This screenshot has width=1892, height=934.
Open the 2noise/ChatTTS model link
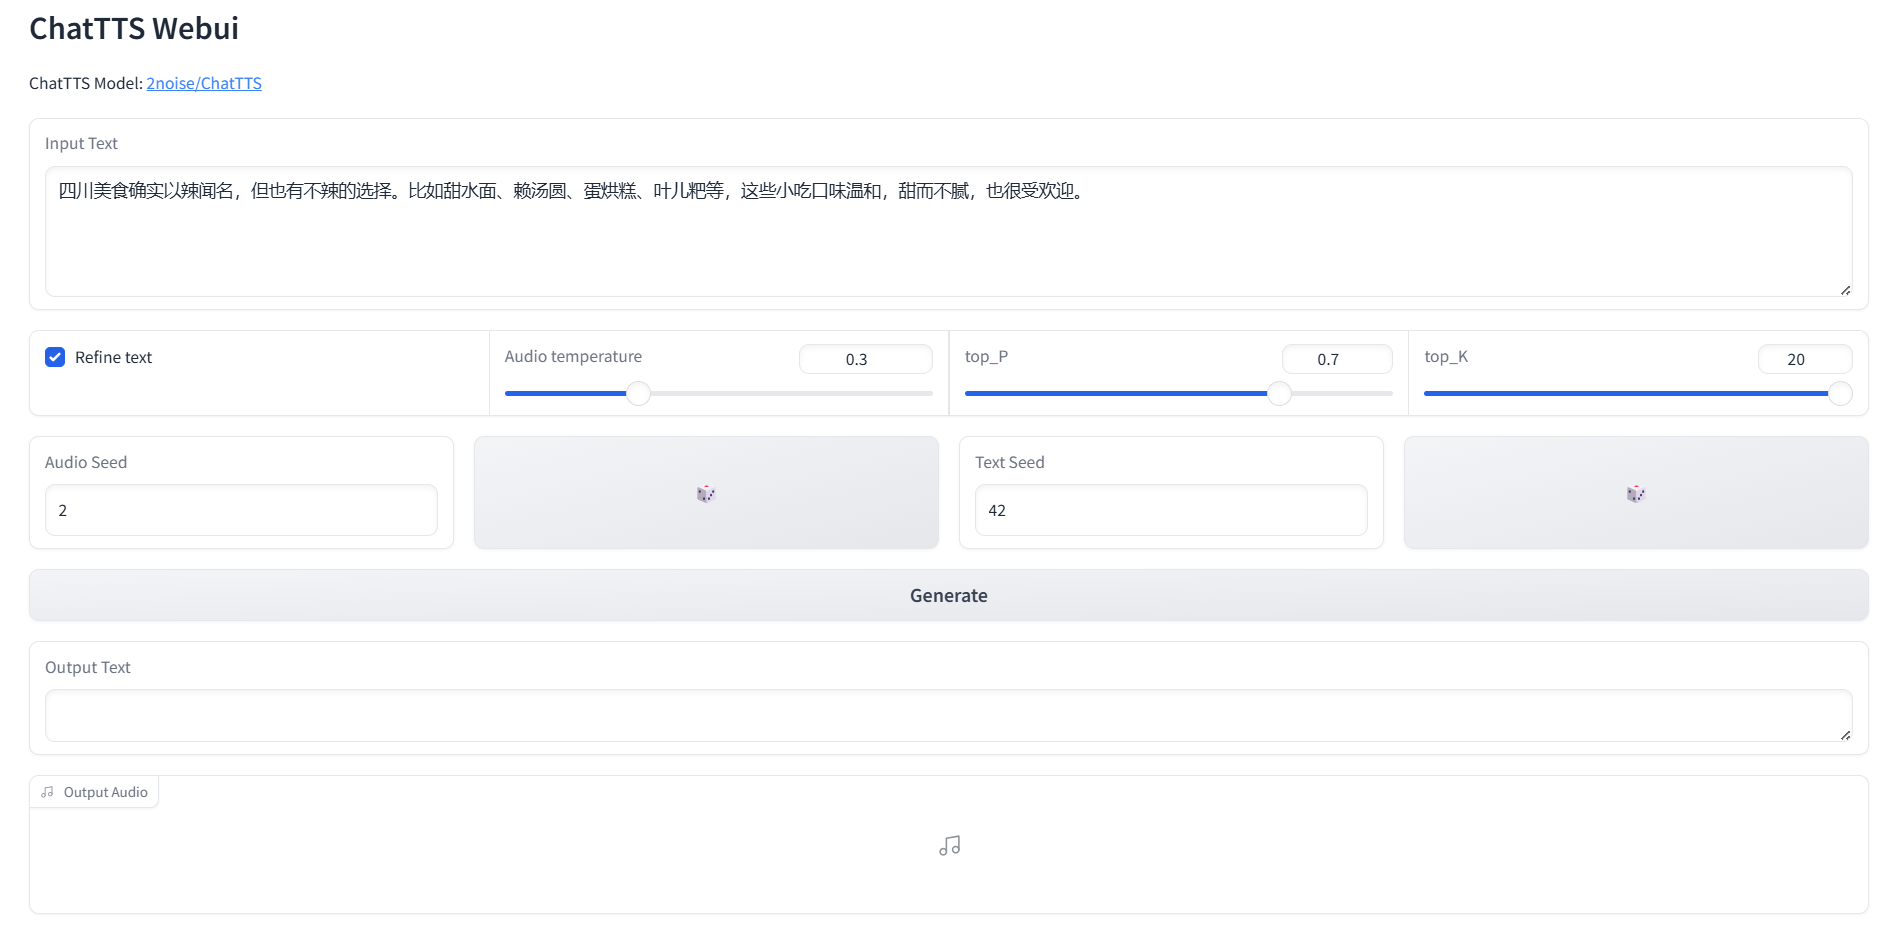pos(204,83)
